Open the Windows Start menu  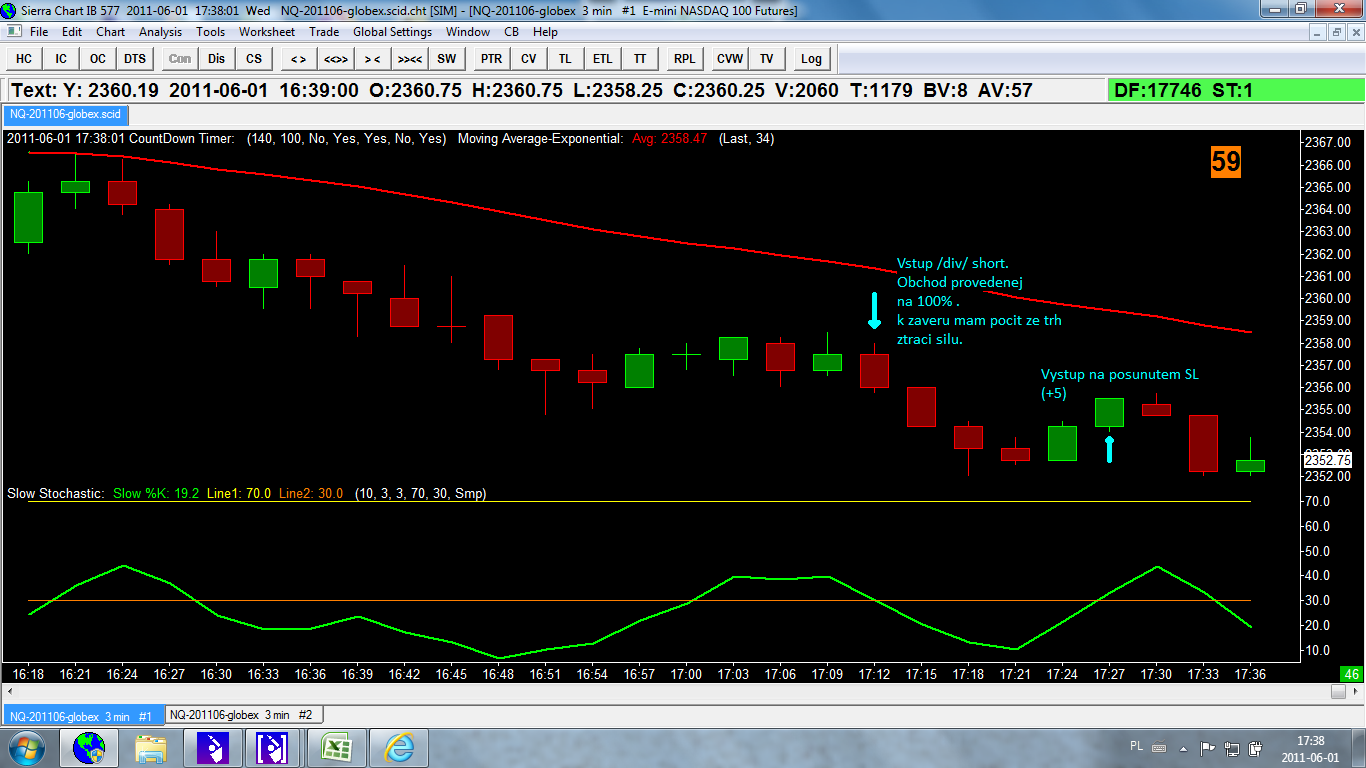25,747
